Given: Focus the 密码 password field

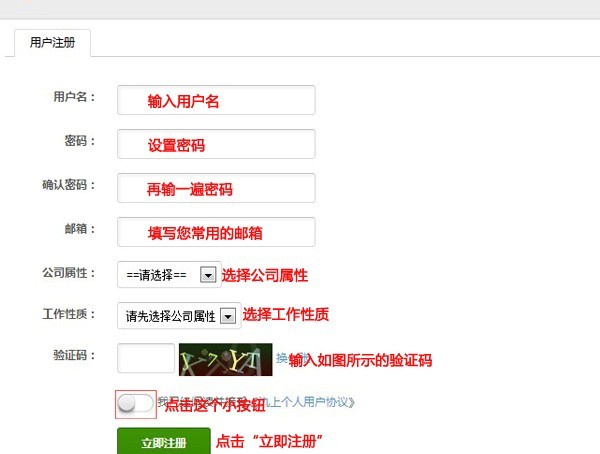Looking at the screenshot, I should click(216, 145).
